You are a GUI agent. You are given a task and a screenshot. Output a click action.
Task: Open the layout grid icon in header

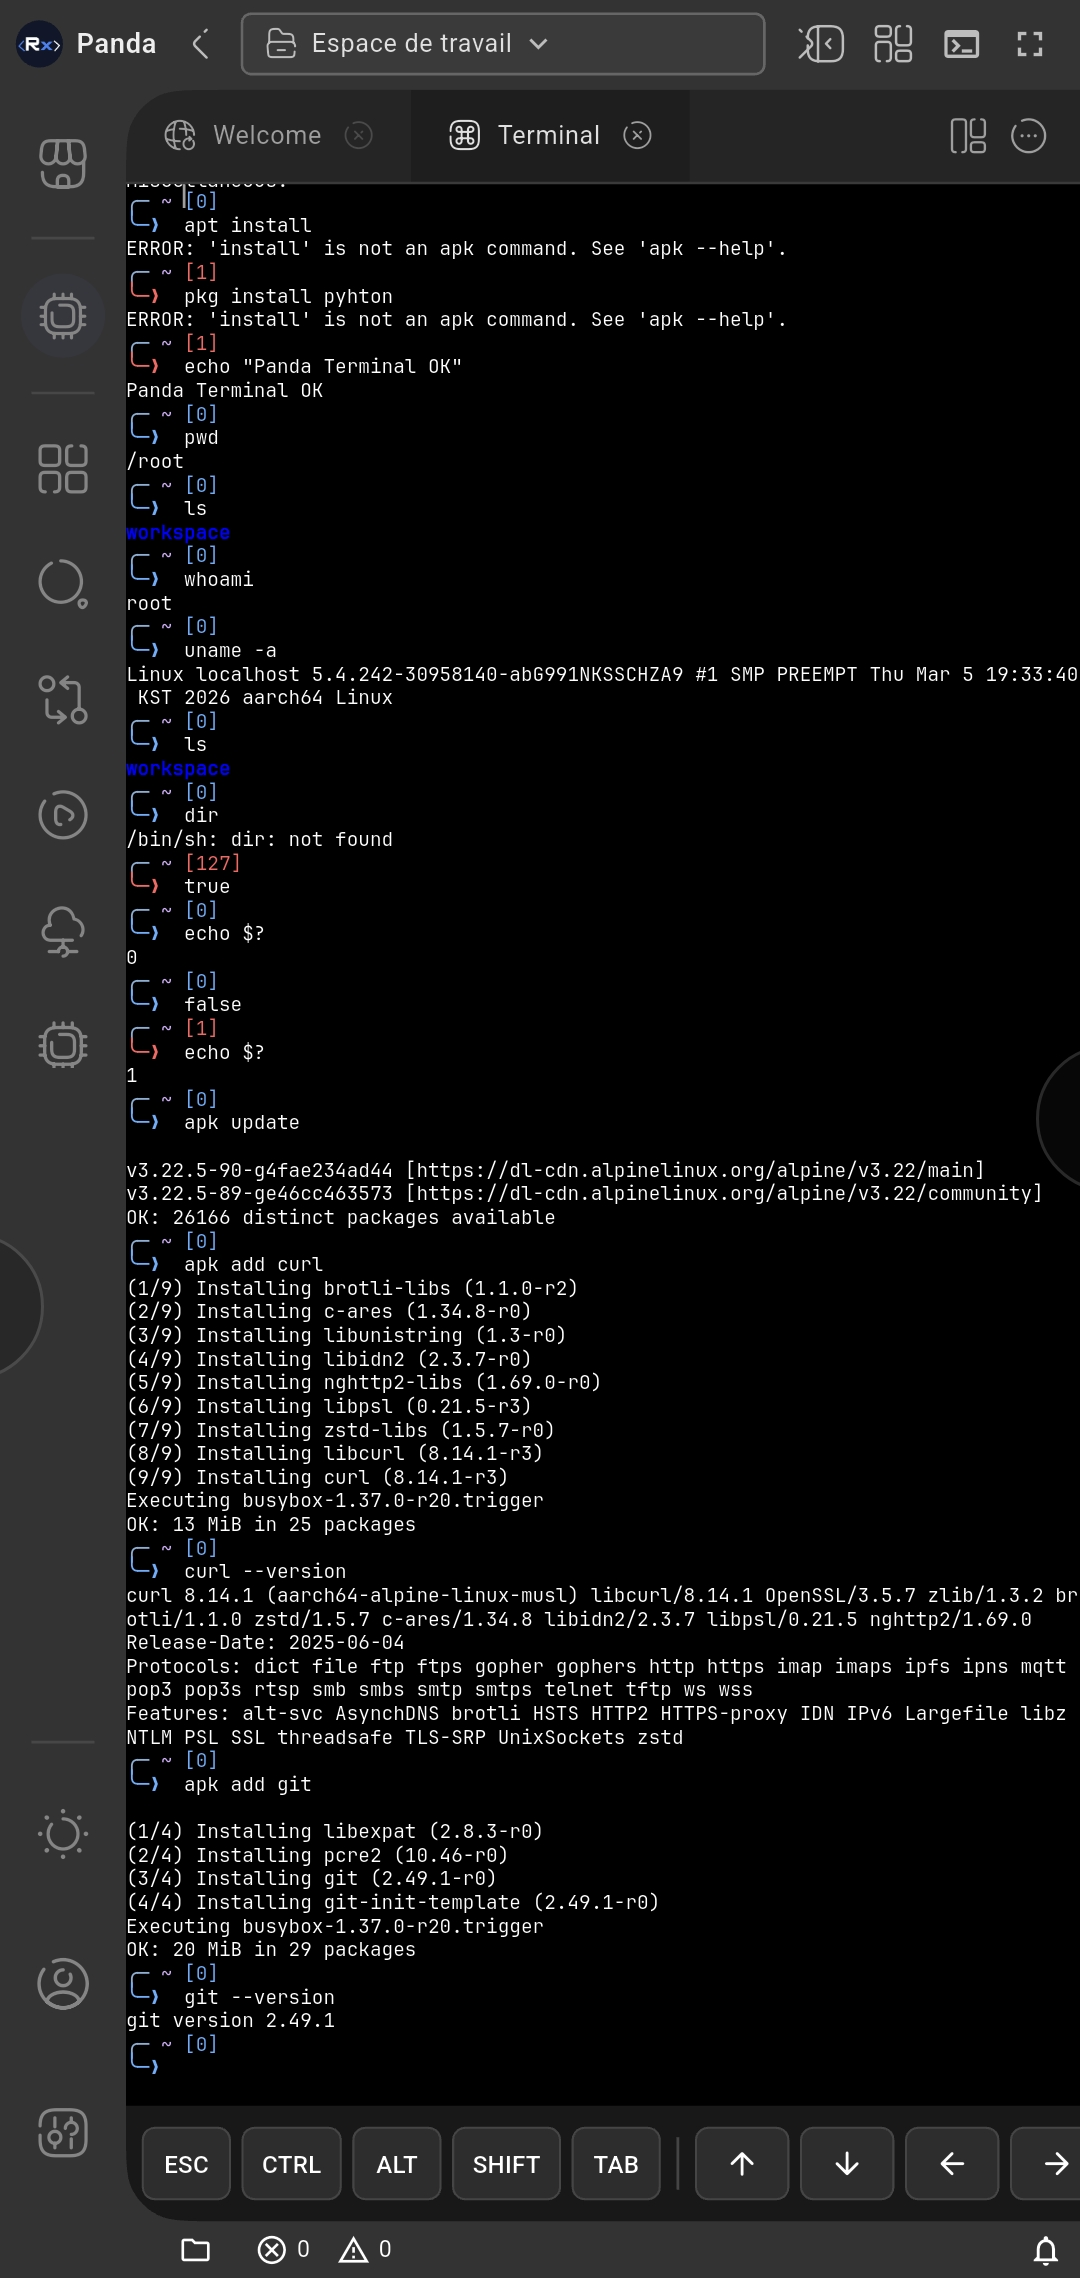tap(893, 44)
